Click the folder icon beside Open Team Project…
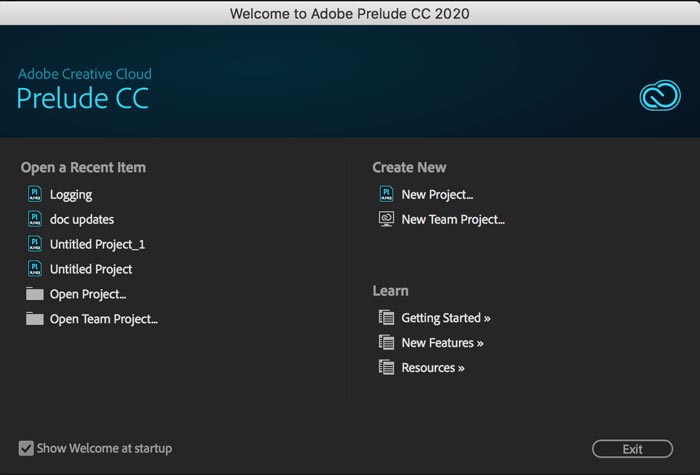Screen dimensions: 700x475 pos(35,319)
